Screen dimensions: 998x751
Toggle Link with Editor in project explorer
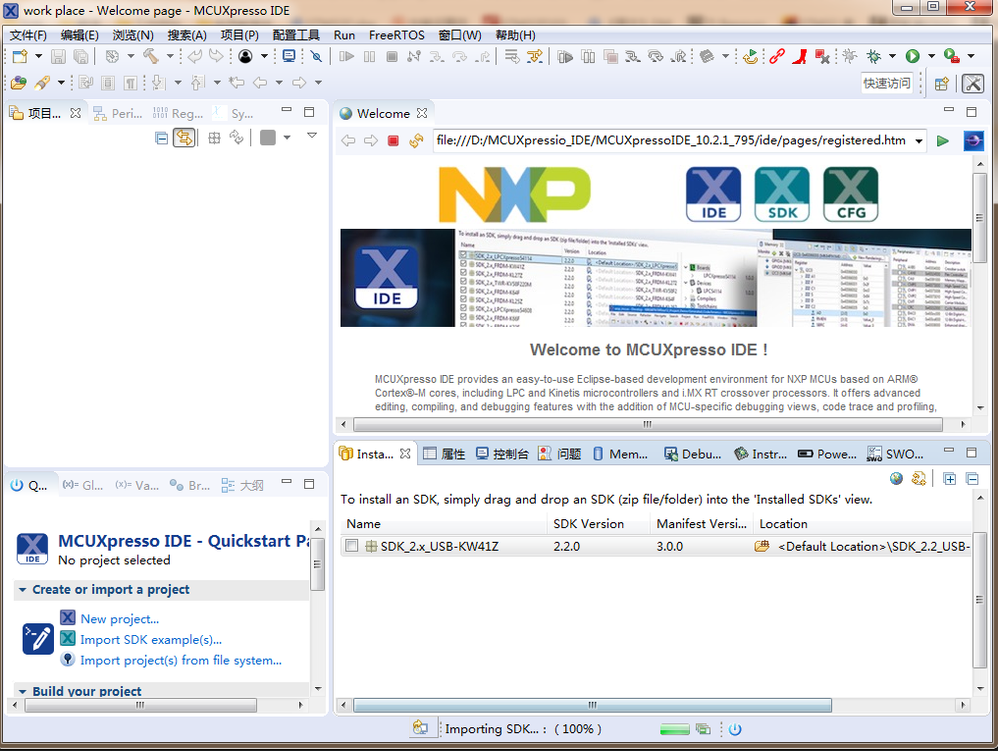[x=184, y=137]
